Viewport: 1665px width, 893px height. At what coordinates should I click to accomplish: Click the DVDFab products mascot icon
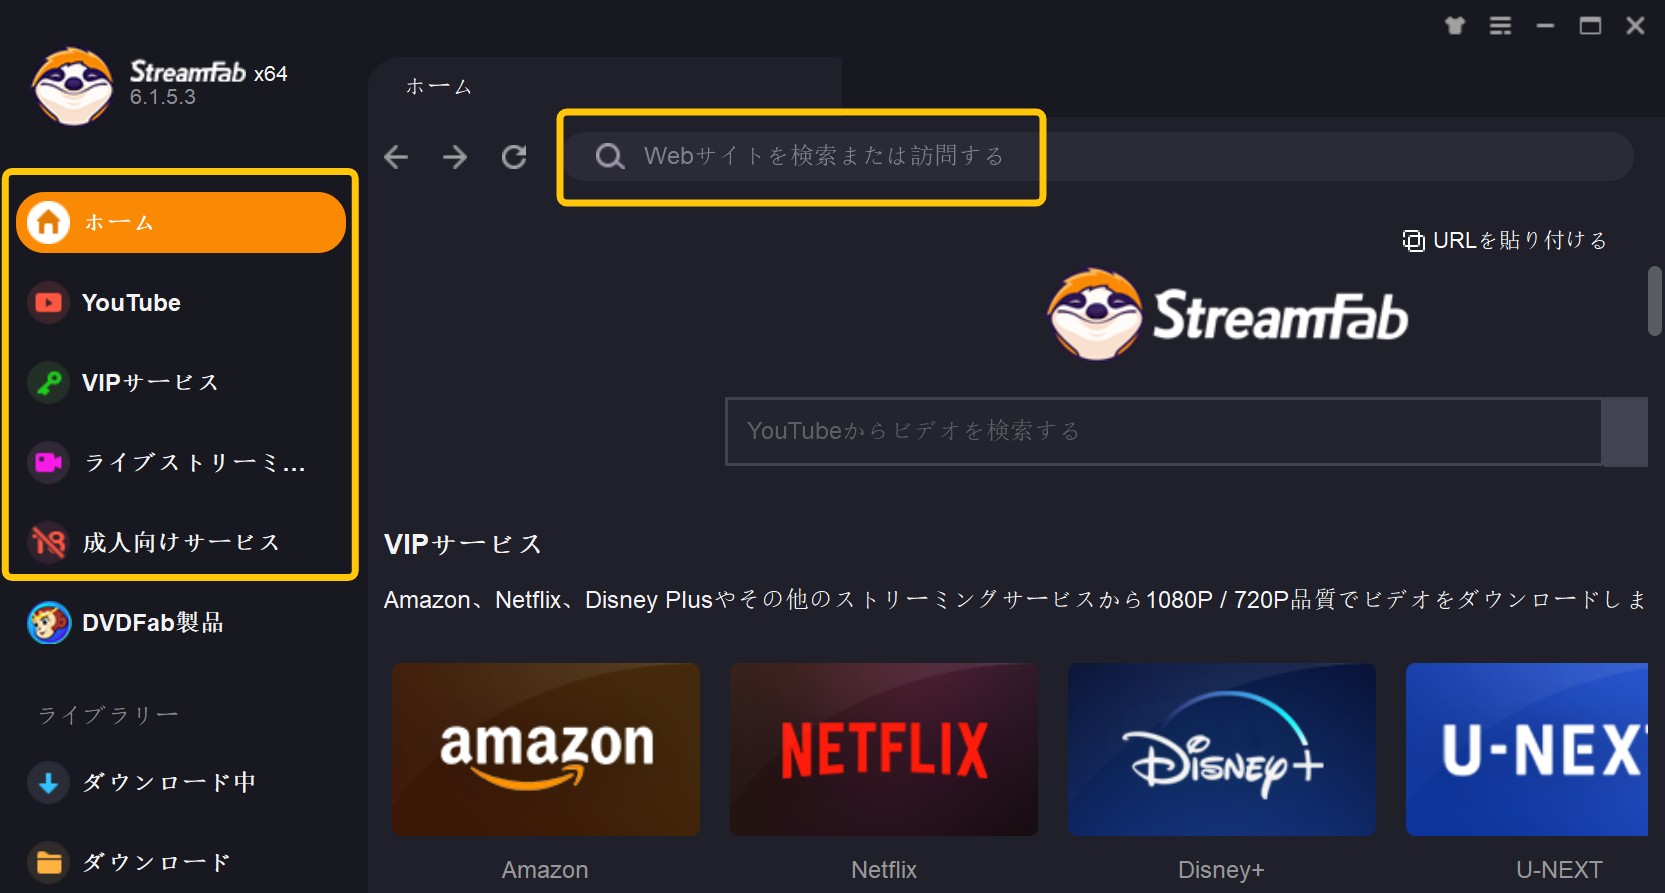(48, 622)
